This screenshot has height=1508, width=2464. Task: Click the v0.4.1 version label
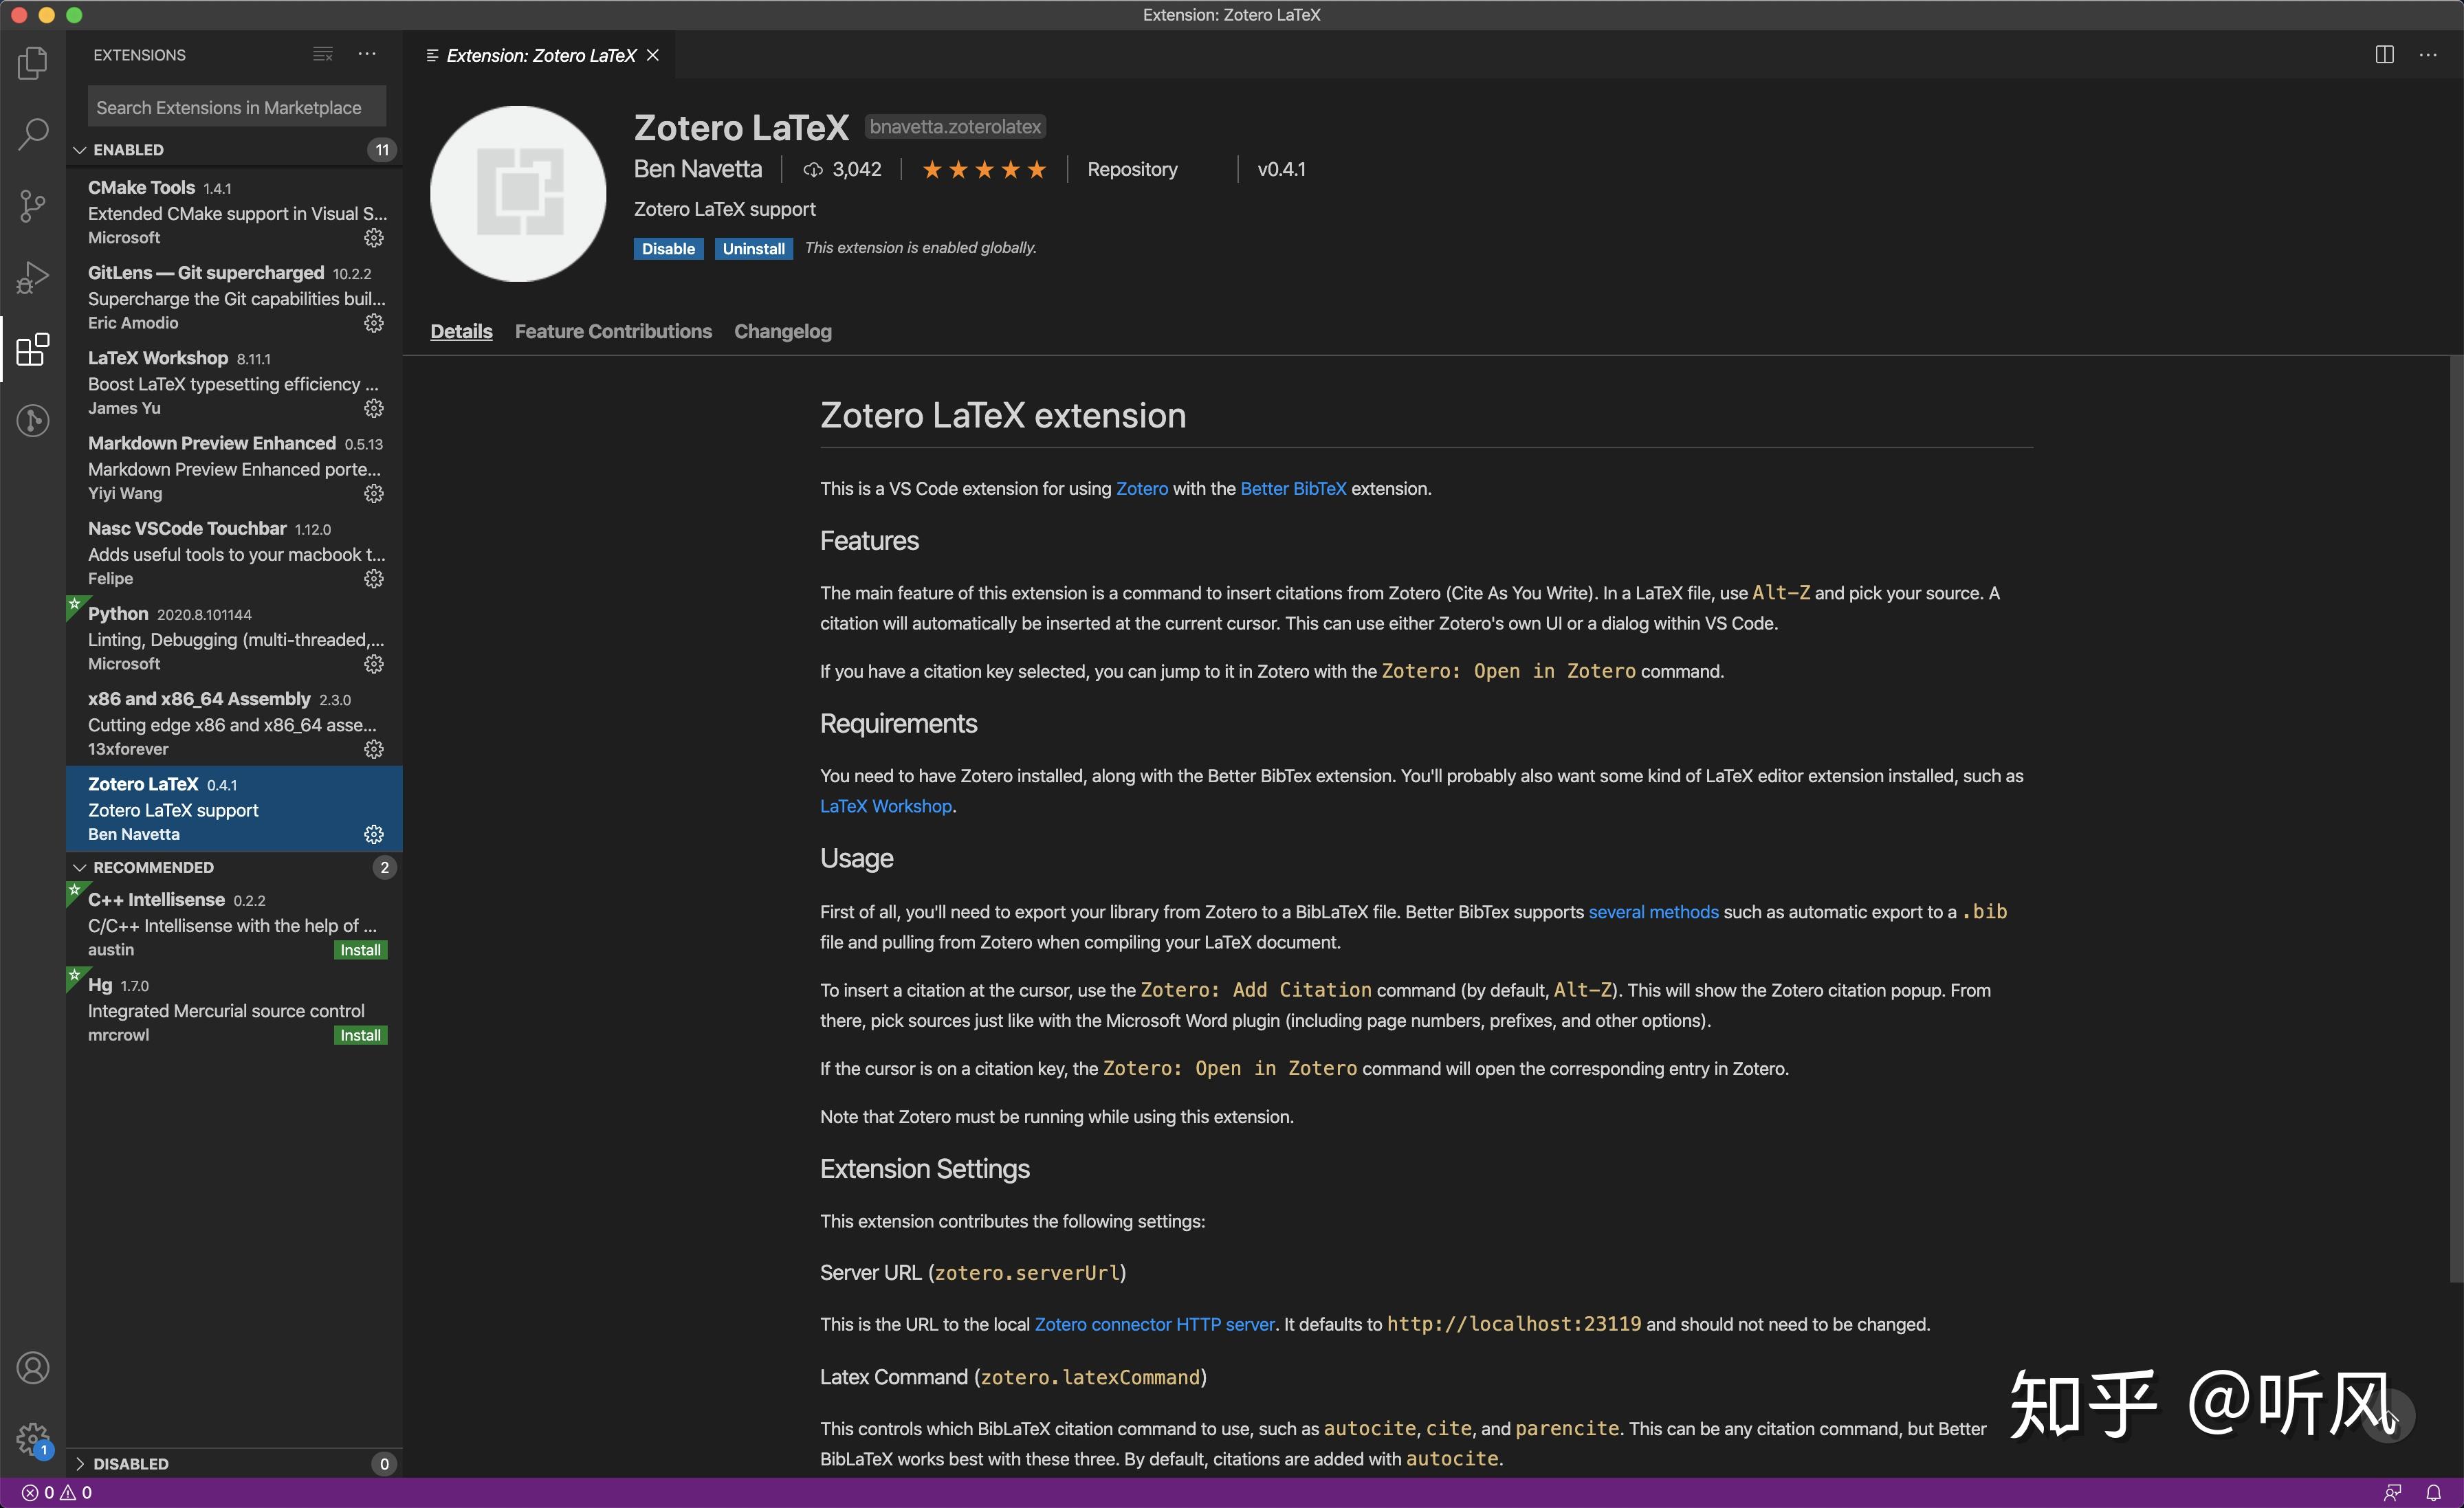click(x=1281, y=169)
